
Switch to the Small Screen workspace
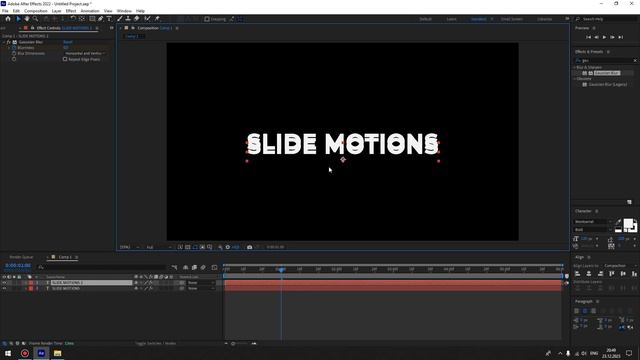511,19
